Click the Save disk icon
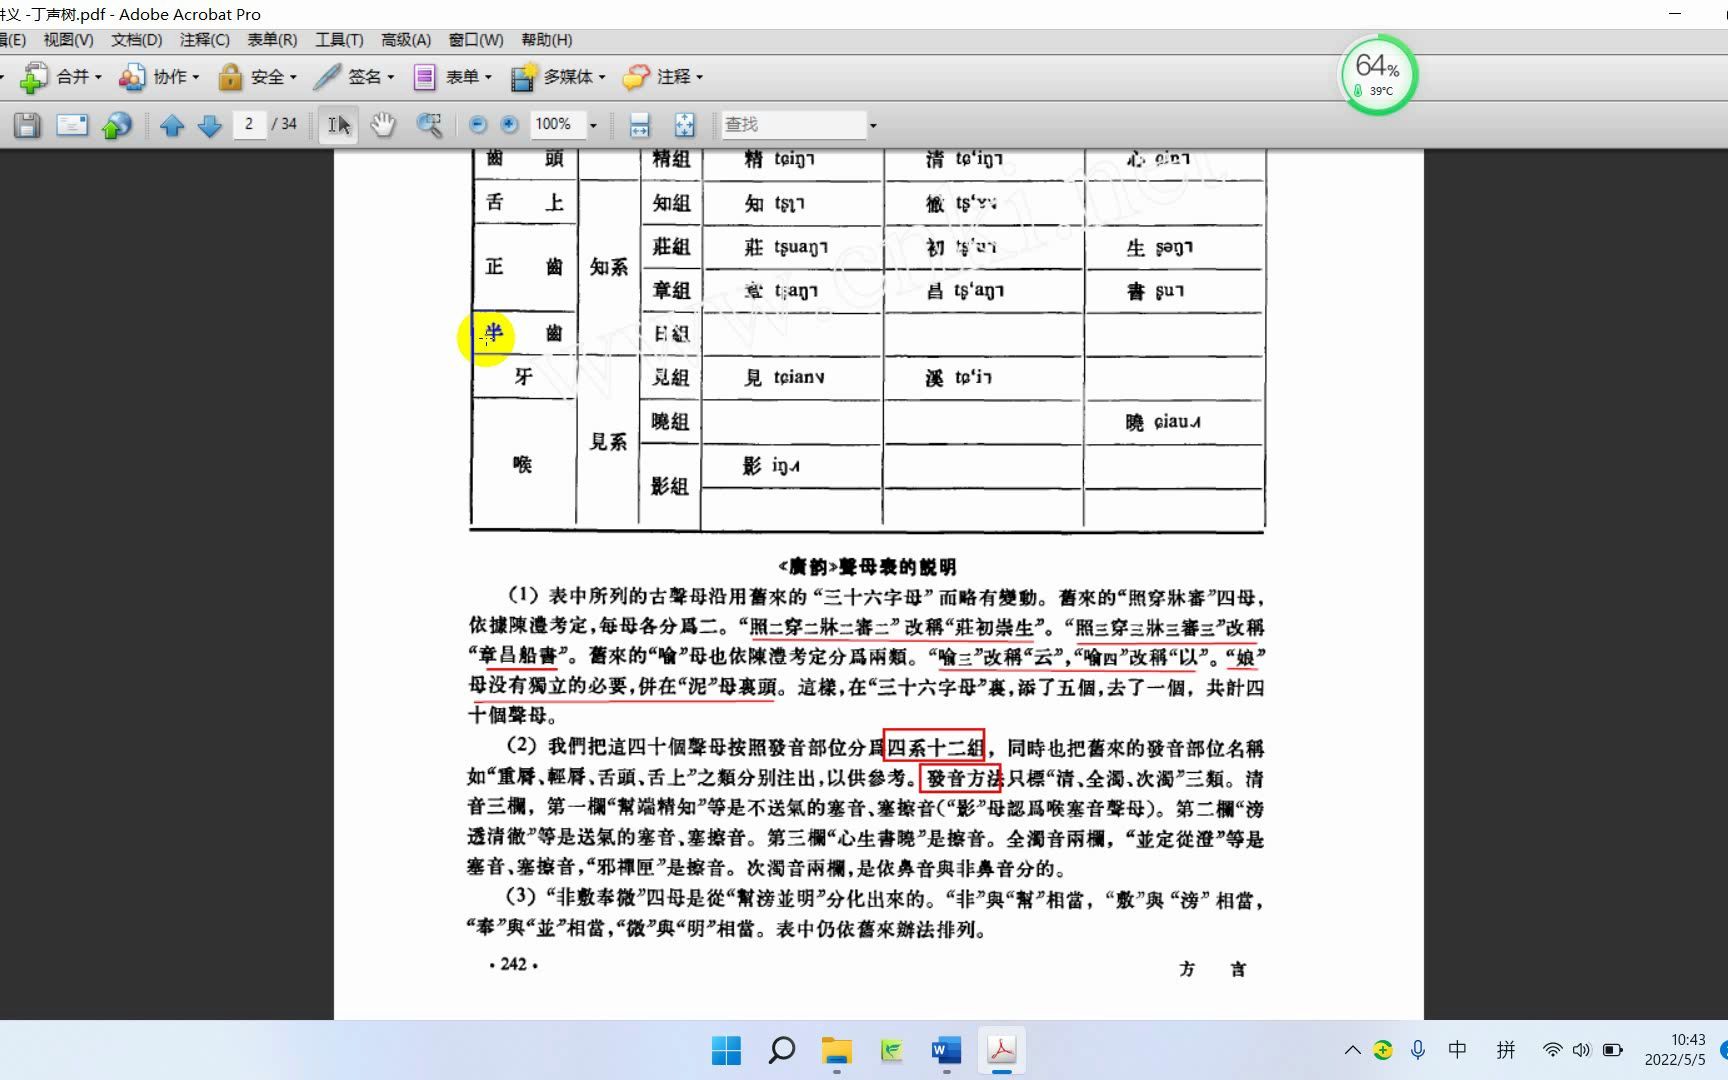This screenshot has height=1080, width=1728. pyautogui.click(x=27, y=125)
